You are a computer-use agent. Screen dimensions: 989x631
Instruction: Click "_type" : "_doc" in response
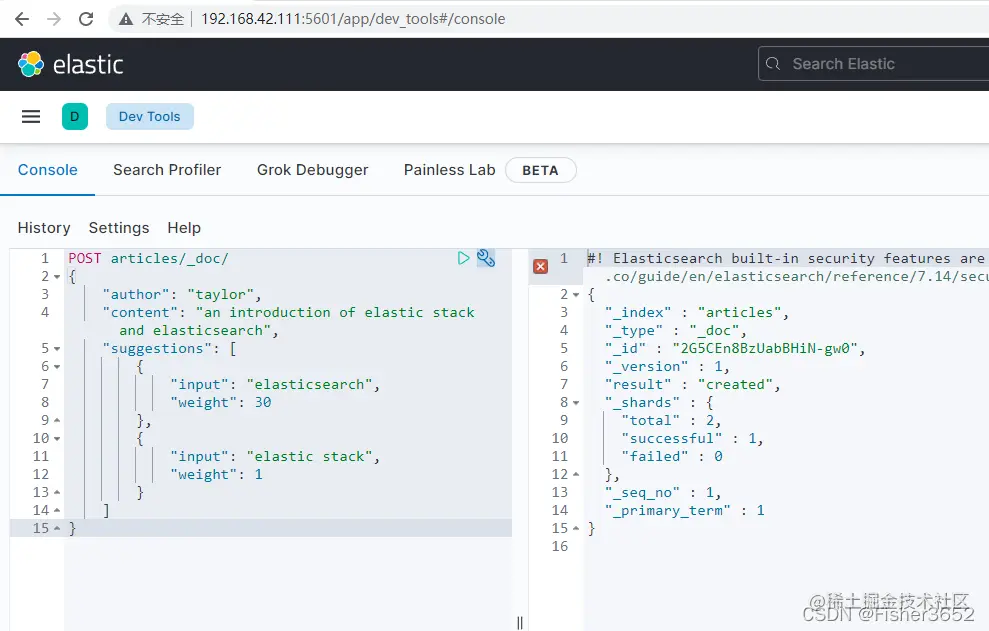[675, 331]
